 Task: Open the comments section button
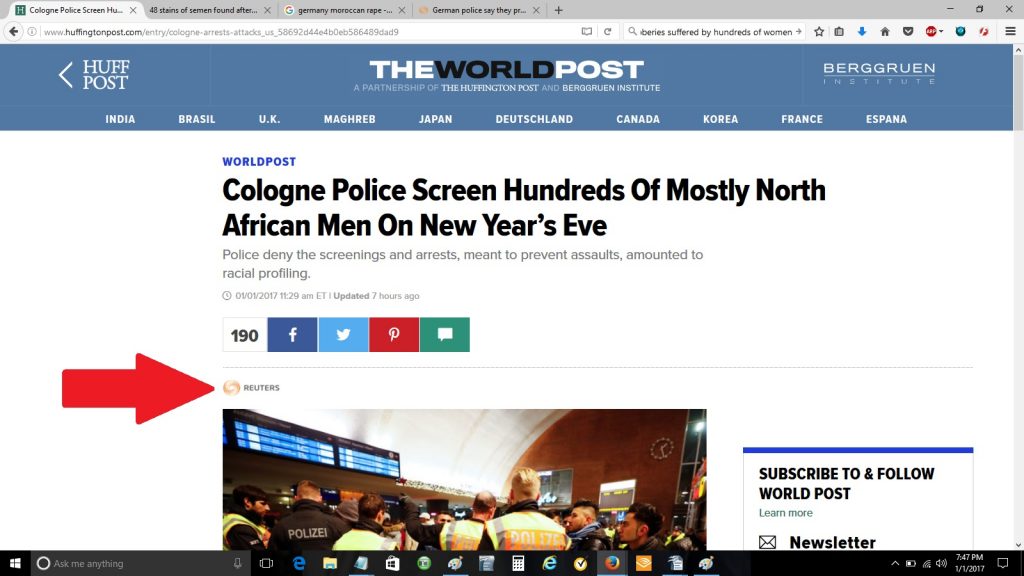tap(445, 335)
